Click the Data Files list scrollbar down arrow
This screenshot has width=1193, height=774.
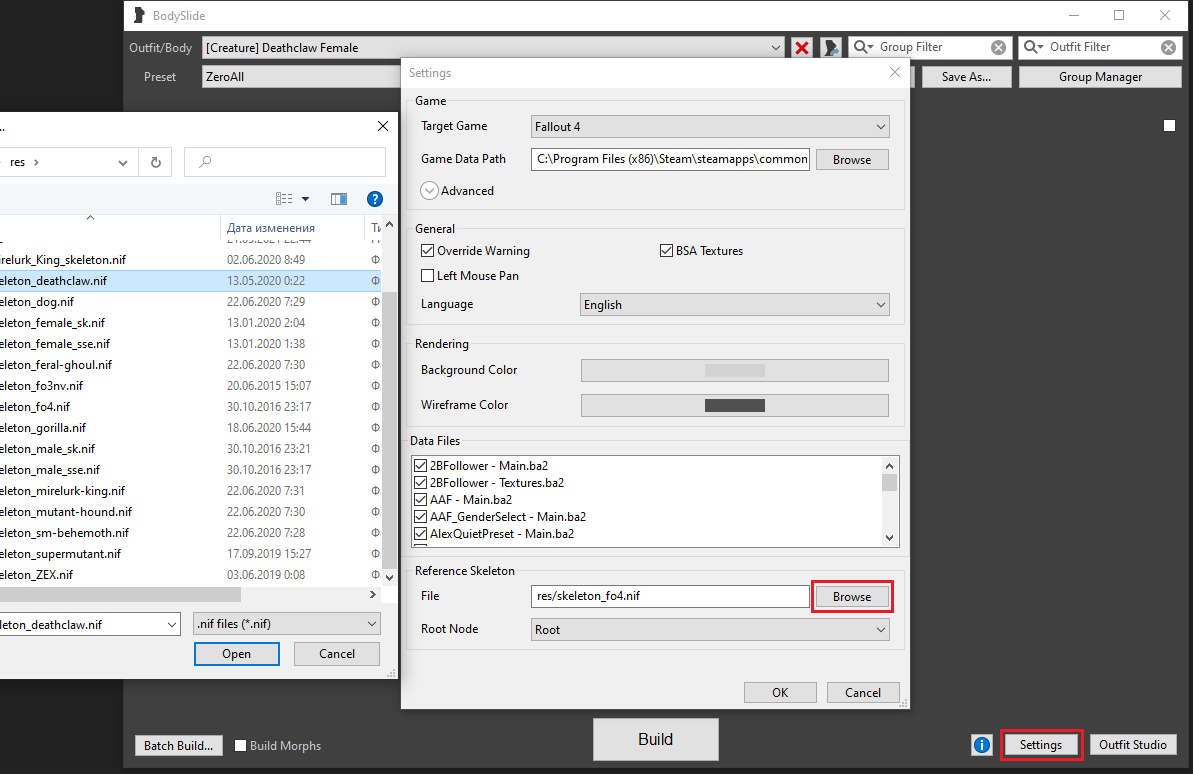pos(889,538)
